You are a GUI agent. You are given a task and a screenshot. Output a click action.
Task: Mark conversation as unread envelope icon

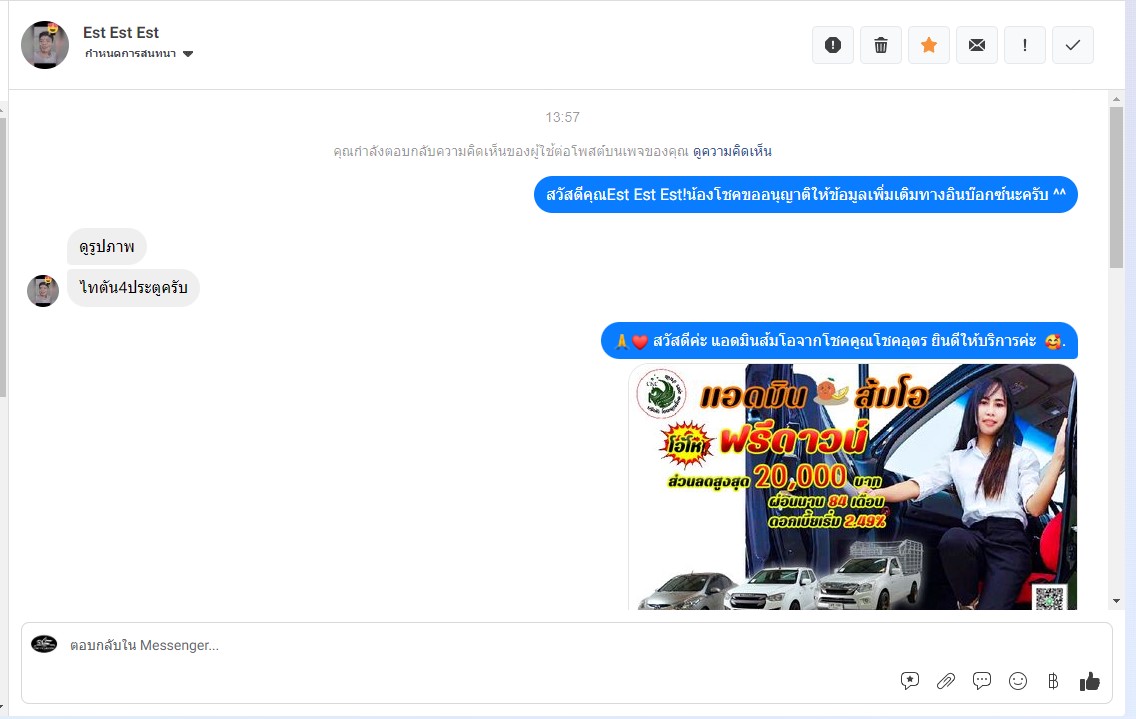tap(977, 45)
